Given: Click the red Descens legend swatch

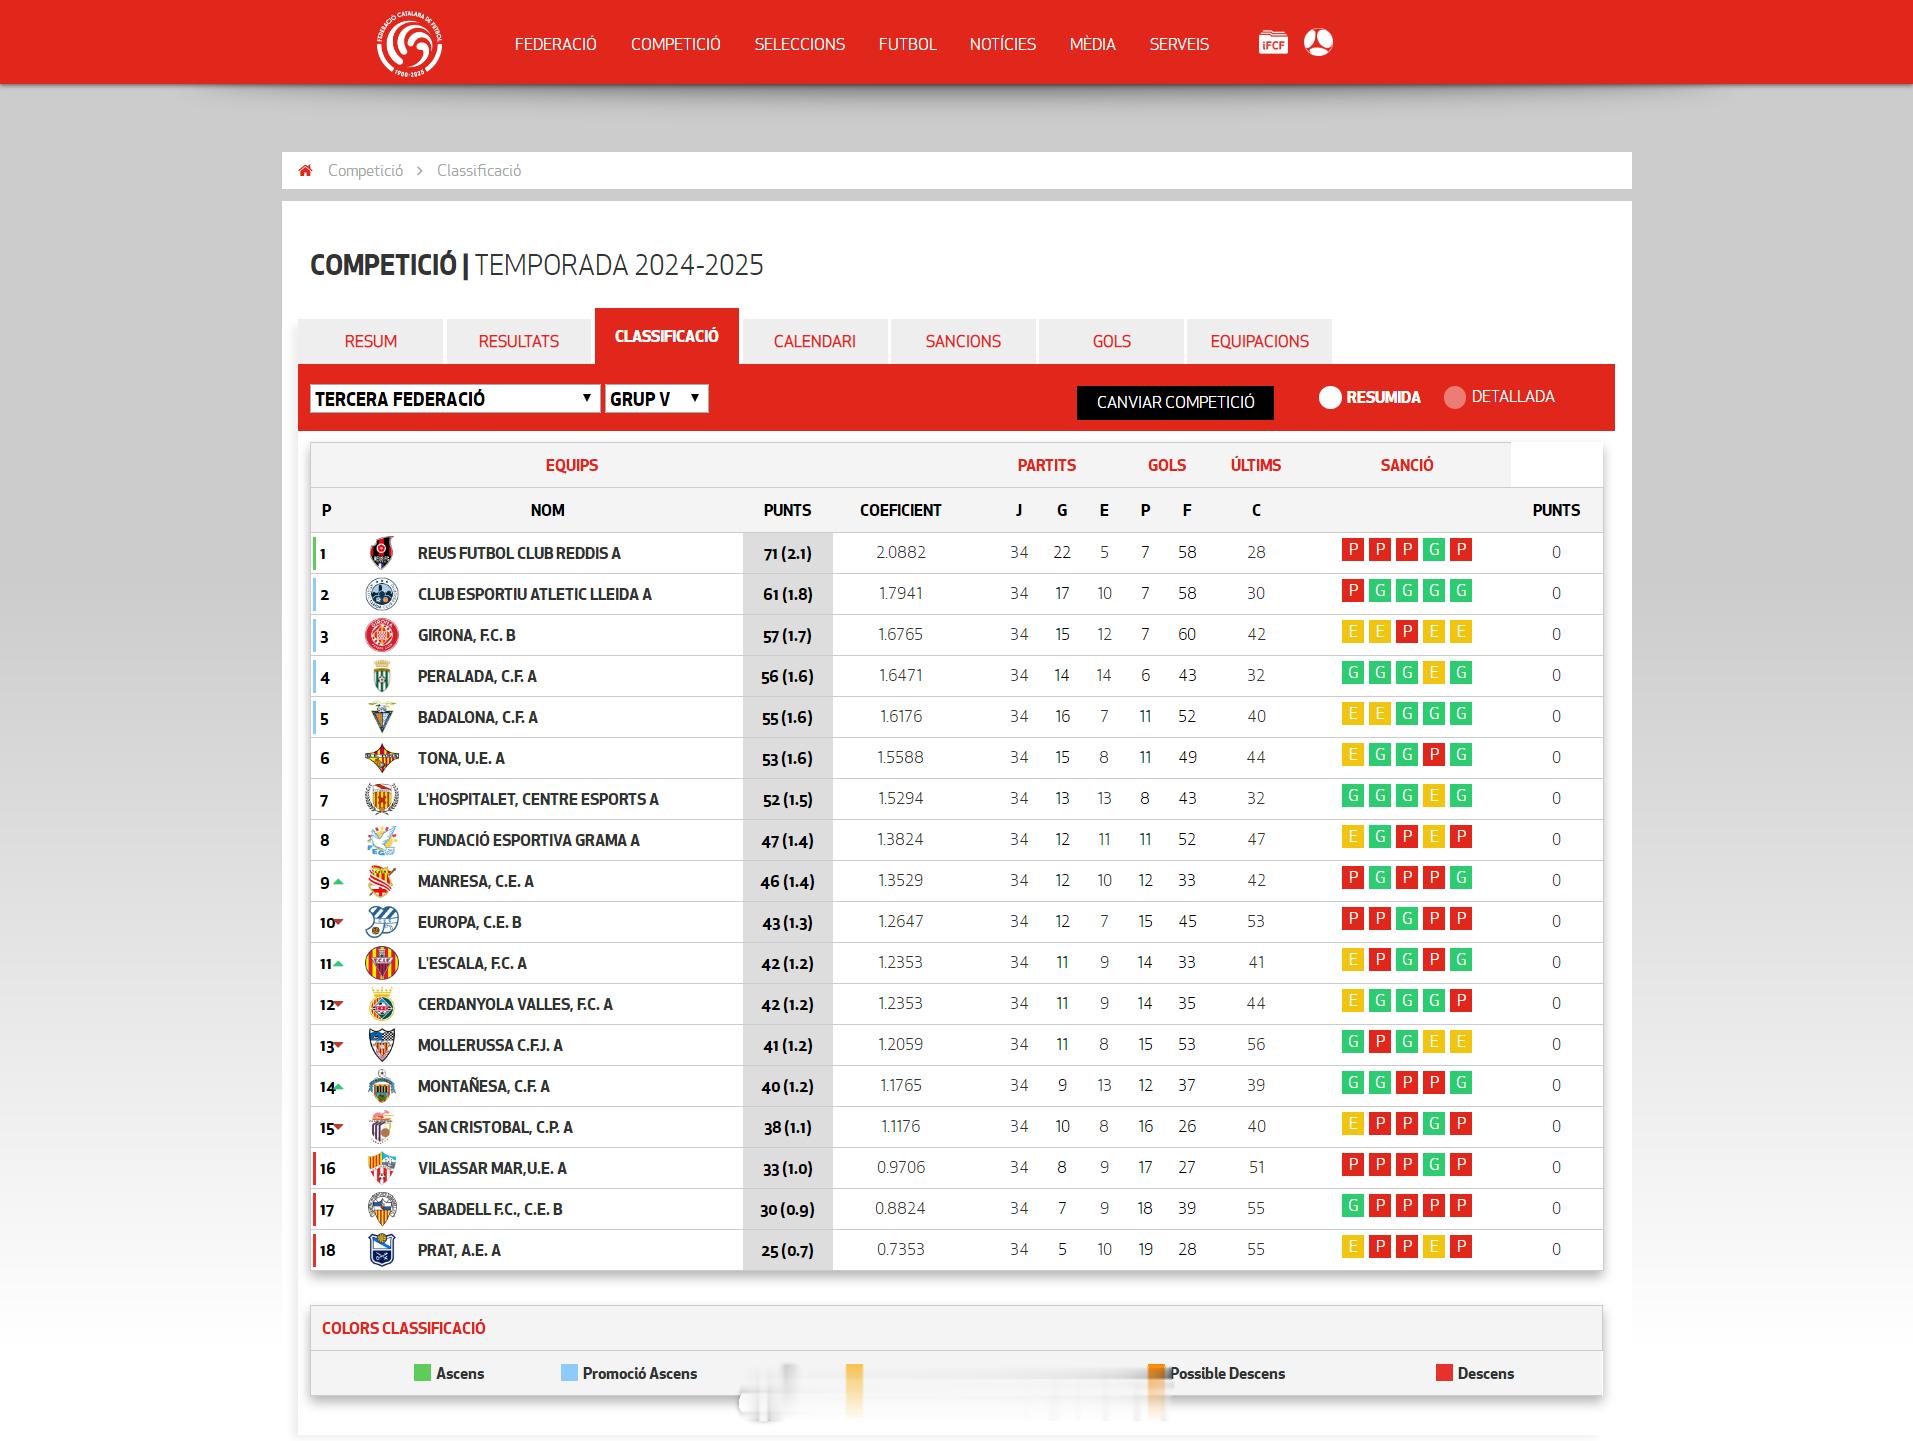Looking at the screenshot, I should pos(1444,1373).
